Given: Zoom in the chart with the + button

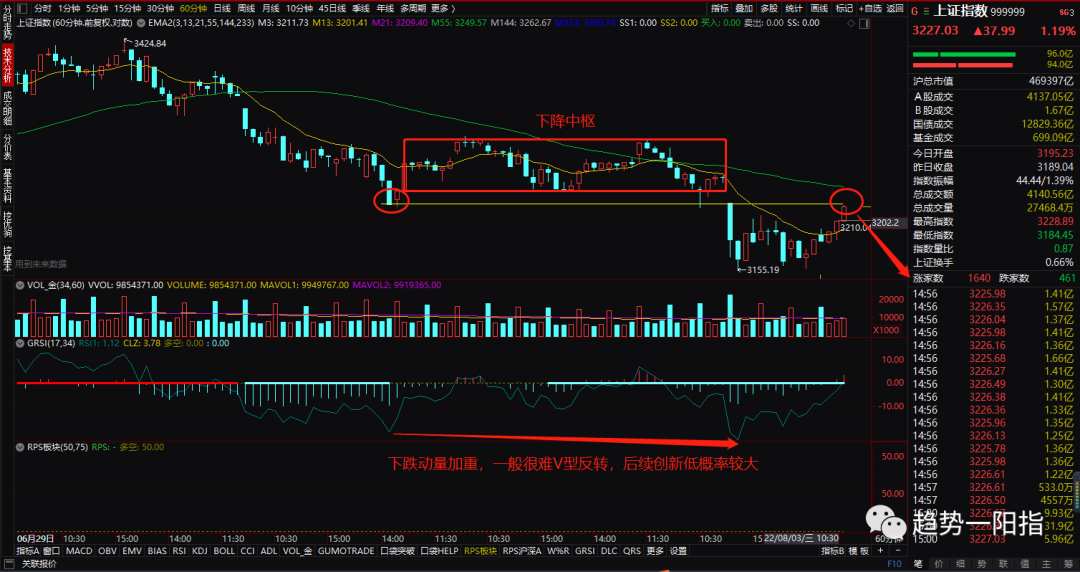Looking at the screenshot, I should 880,551.
